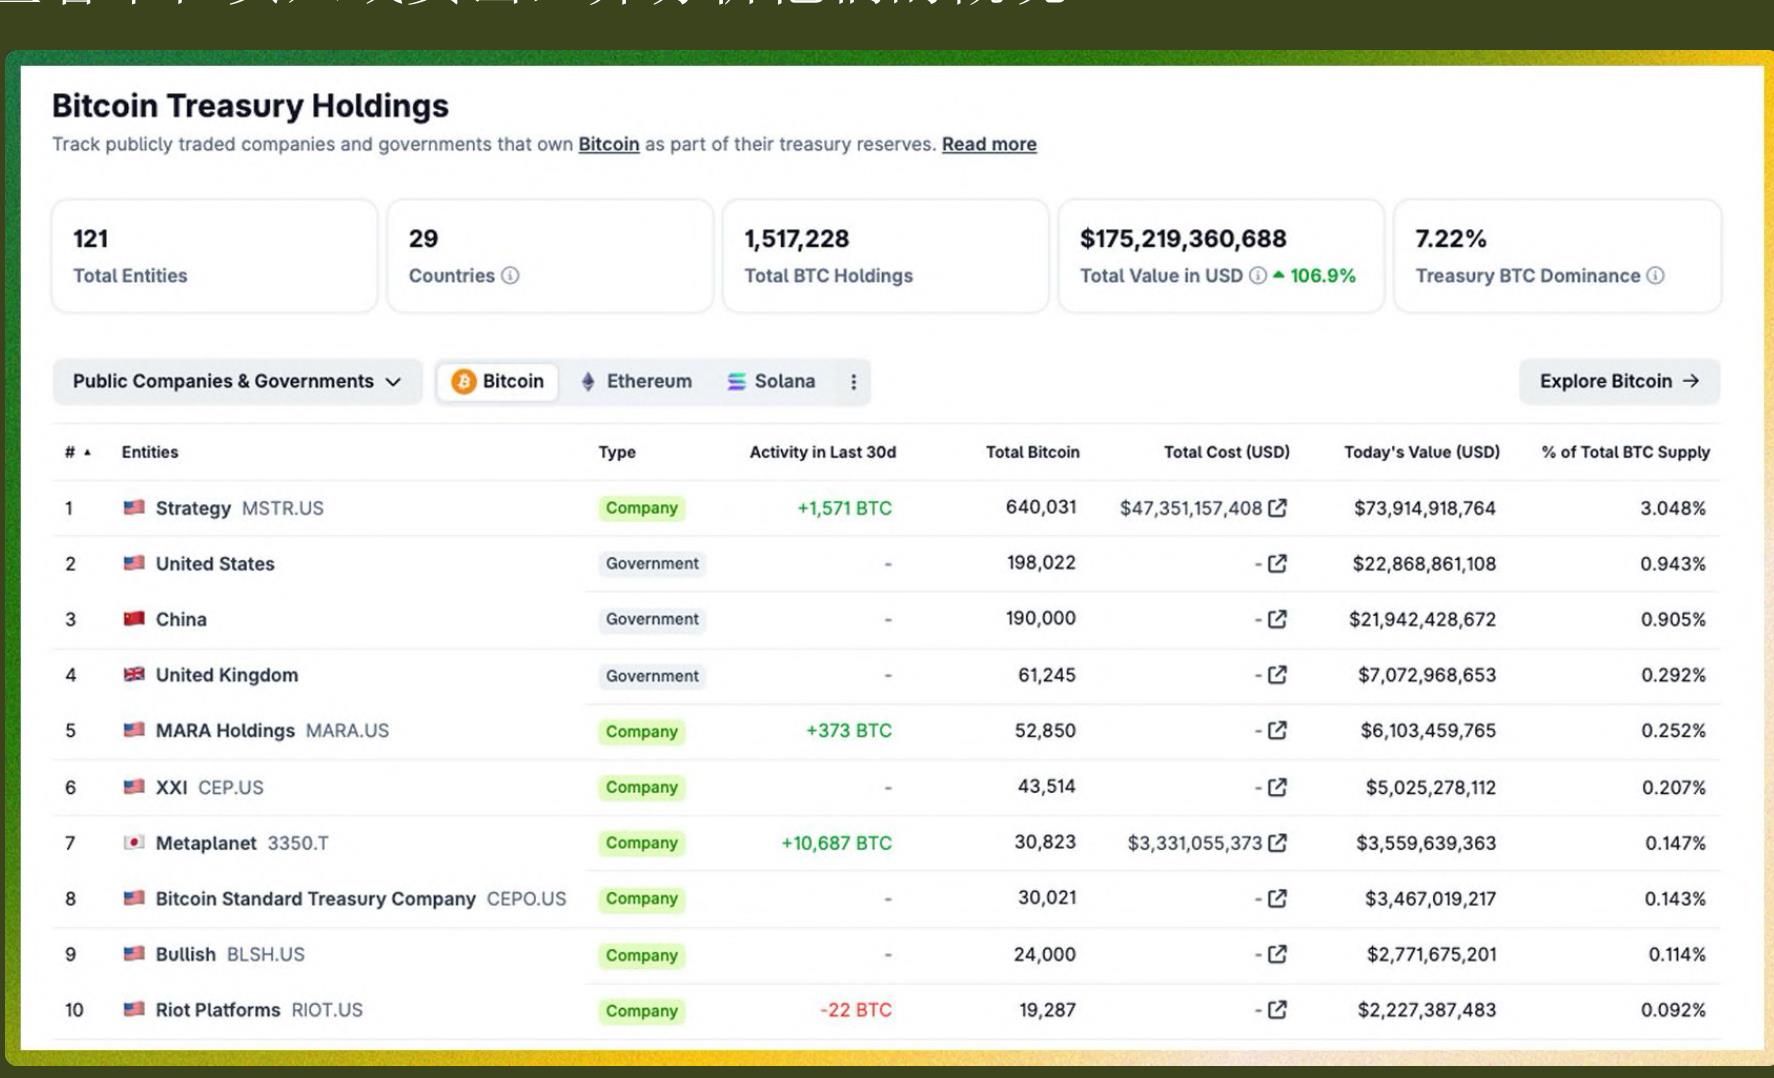
Task: Open external link icon in United States row
Action: 1277,564
